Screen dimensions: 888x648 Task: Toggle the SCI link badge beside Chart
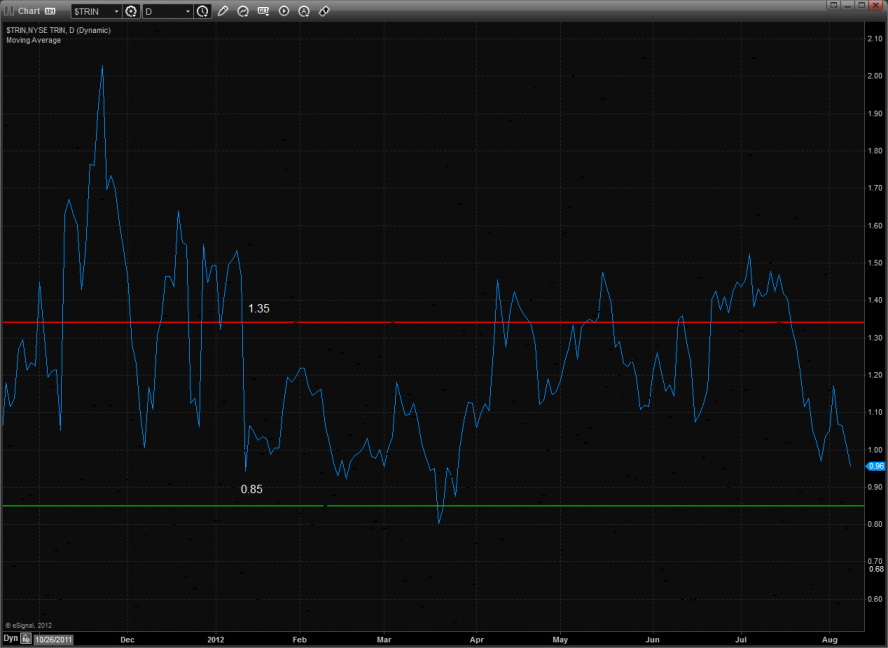click(50, 11)
